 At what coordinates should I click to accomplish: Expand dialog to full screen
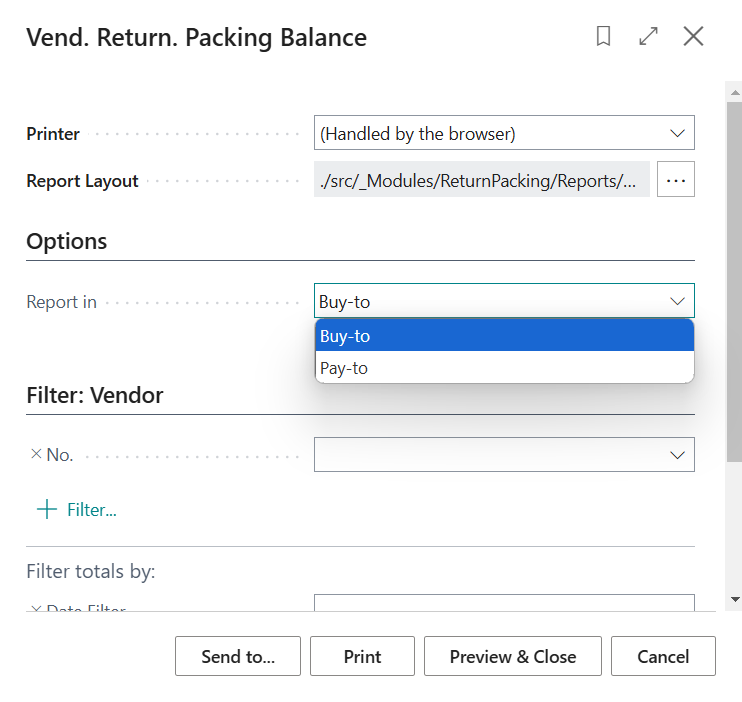pyautogui.click(x=648, y=36)
